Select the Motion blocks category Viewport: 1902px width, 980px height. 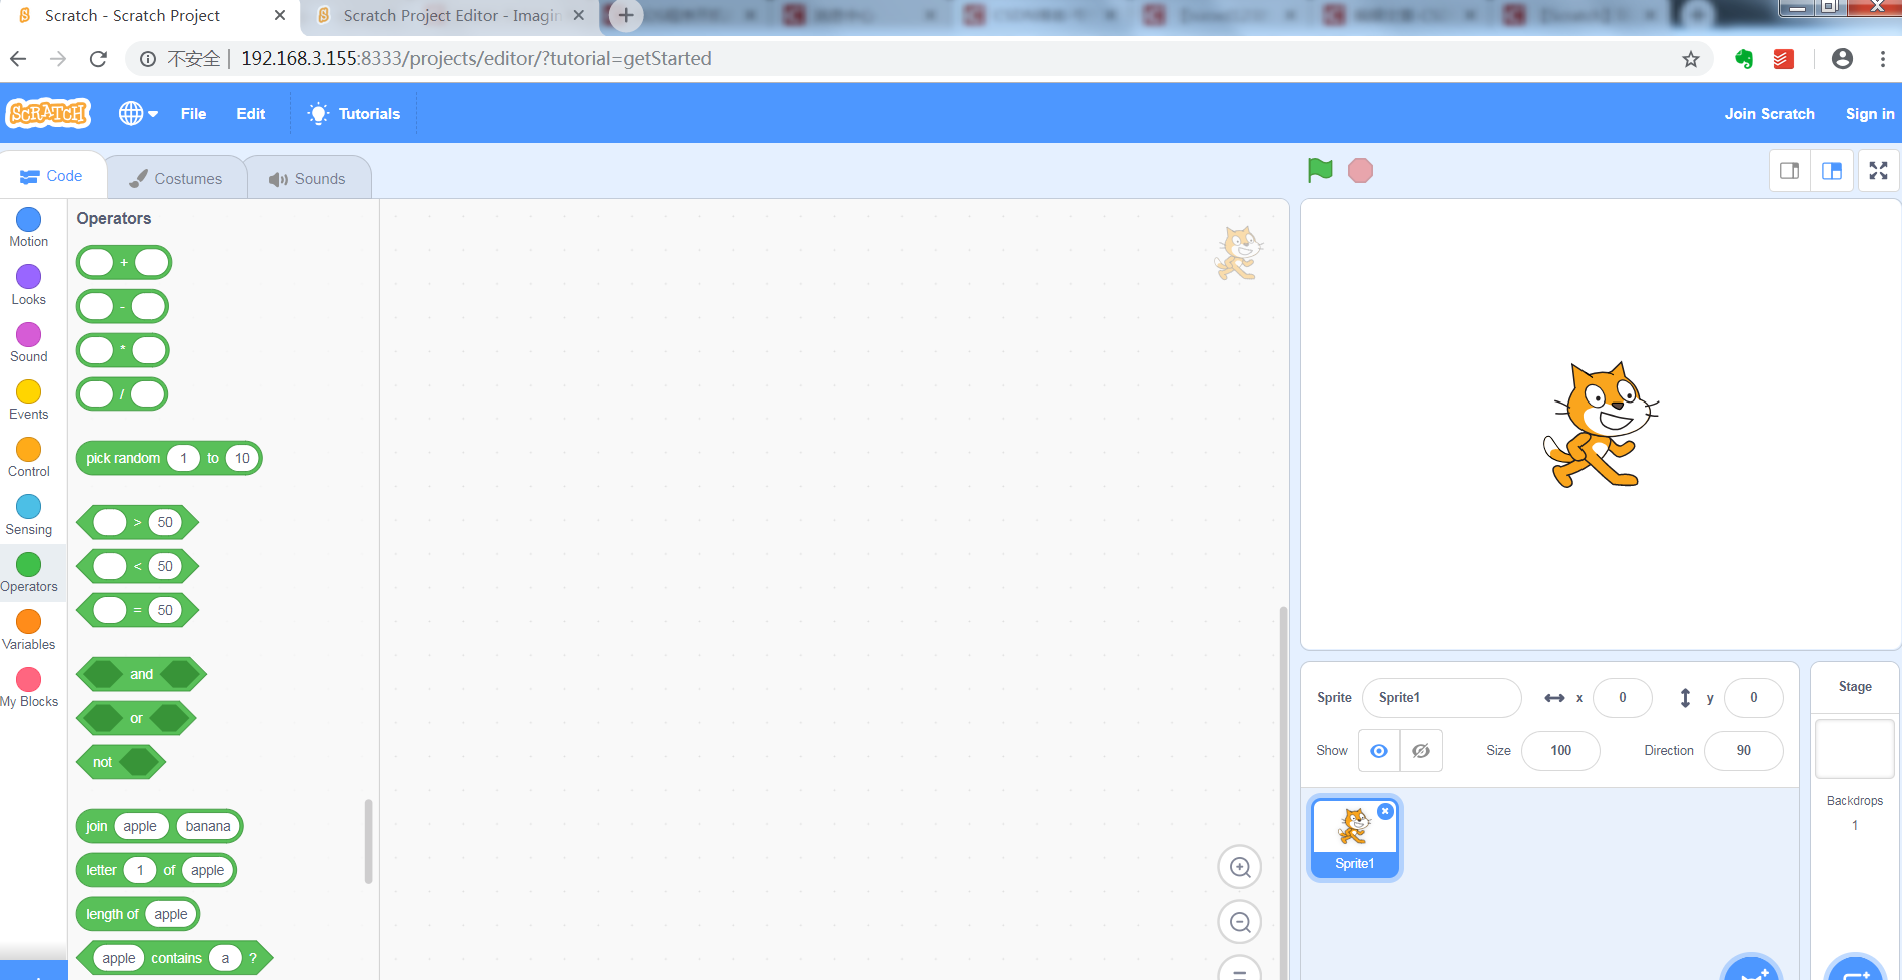coord(27,227)
